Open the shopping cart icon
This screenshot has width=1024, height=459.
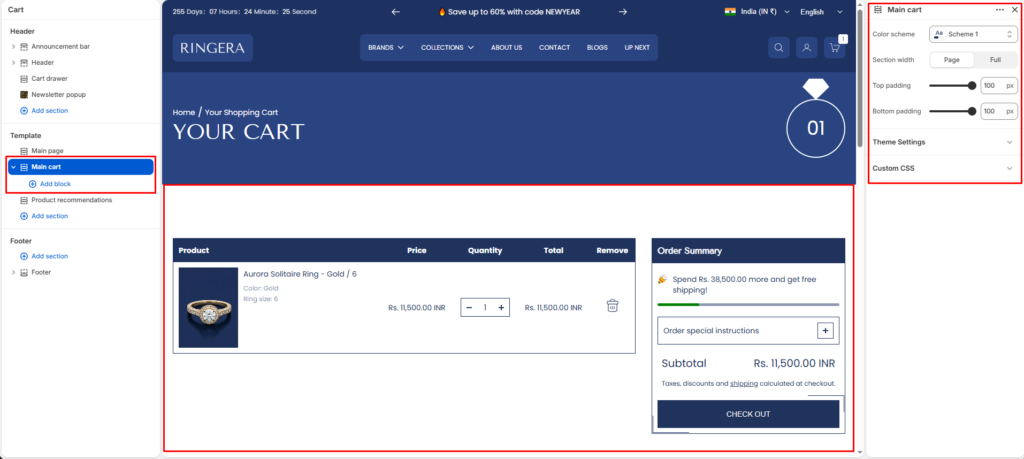click(834, 48)
